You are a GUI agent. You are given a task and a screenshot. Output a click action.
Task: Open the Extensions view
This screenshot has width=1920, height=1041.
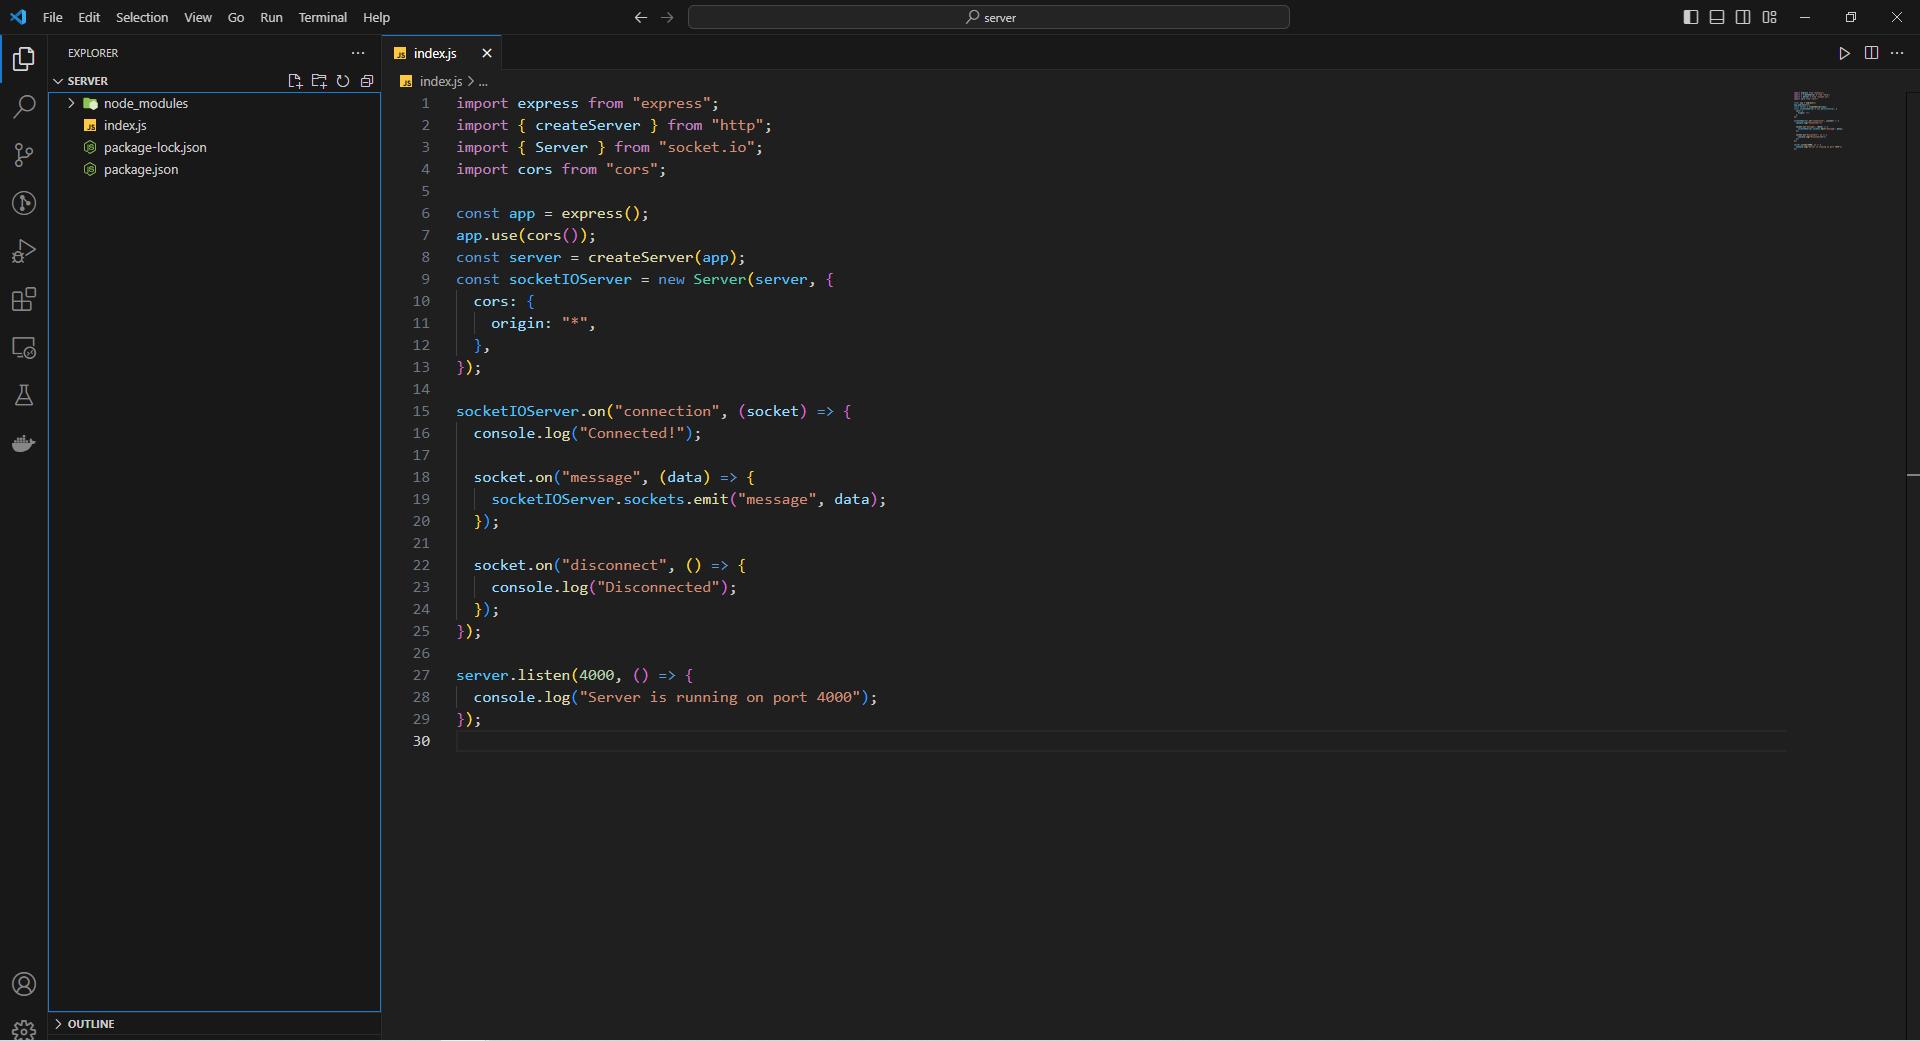24,299
